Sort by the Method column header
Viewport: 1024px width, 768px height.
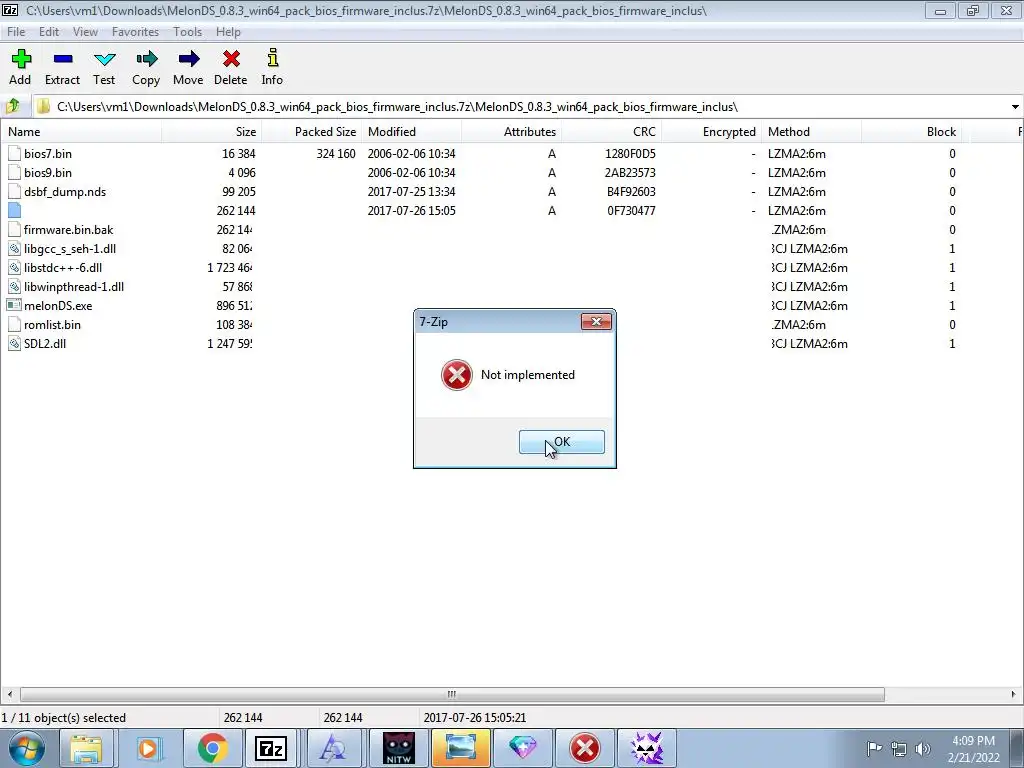click(812, 131)
